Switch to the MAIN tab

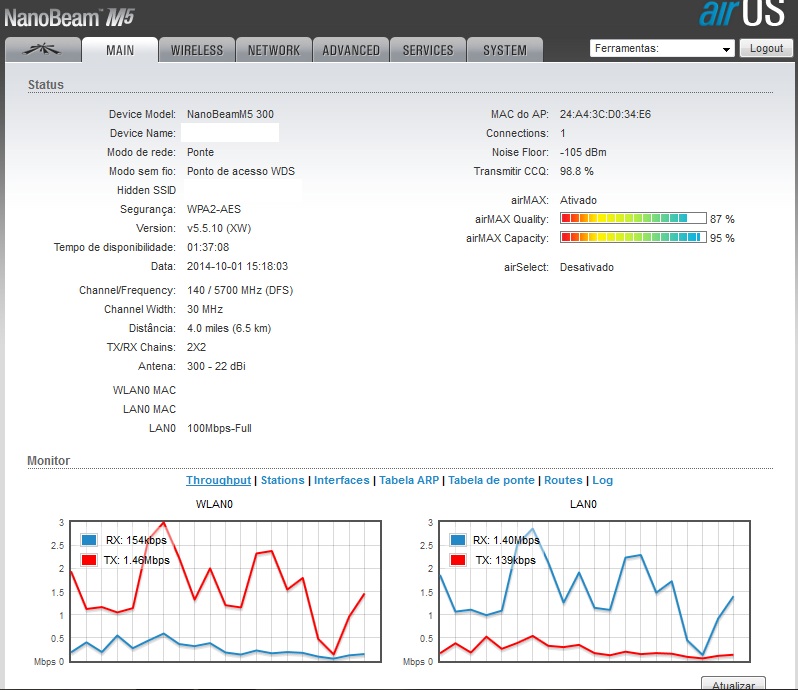click(x=120, y=50)
